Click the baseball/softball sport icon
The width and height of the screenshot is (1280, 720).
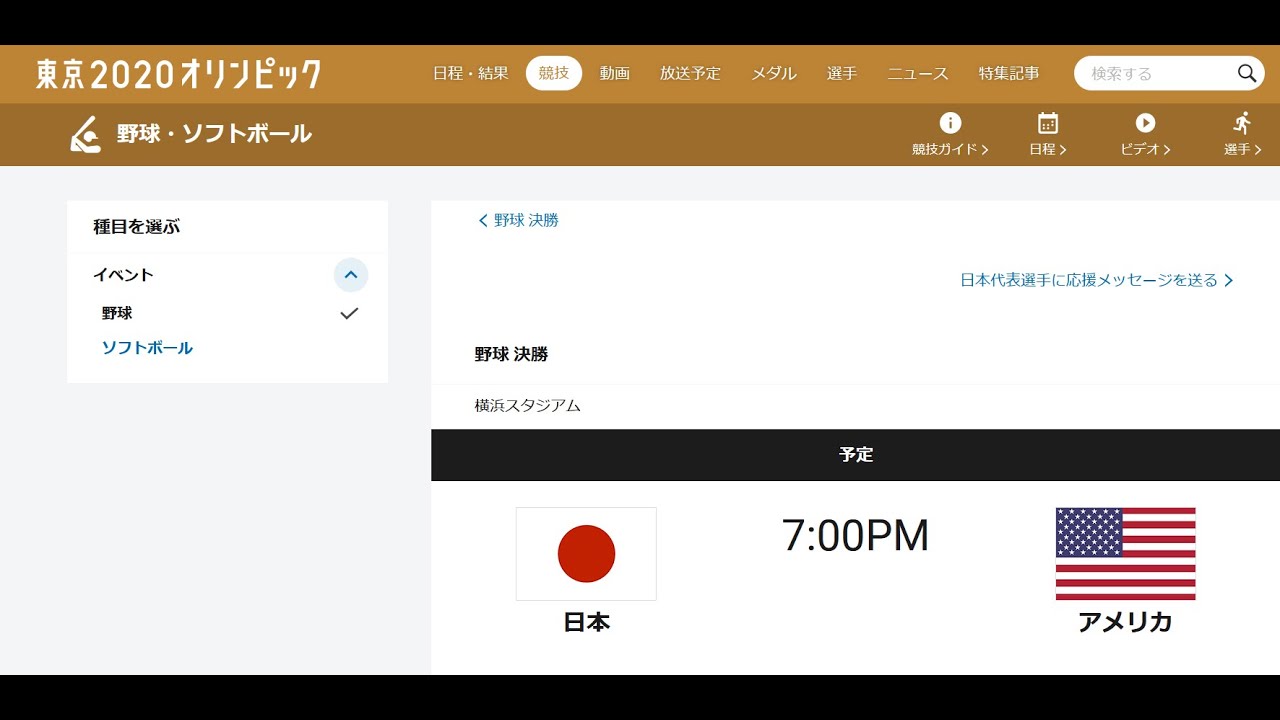86,134
